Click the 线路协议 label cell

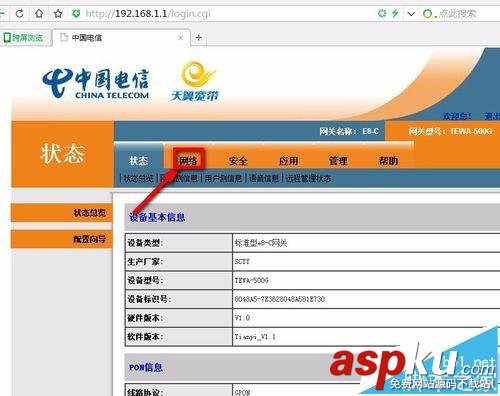point(178,391)
